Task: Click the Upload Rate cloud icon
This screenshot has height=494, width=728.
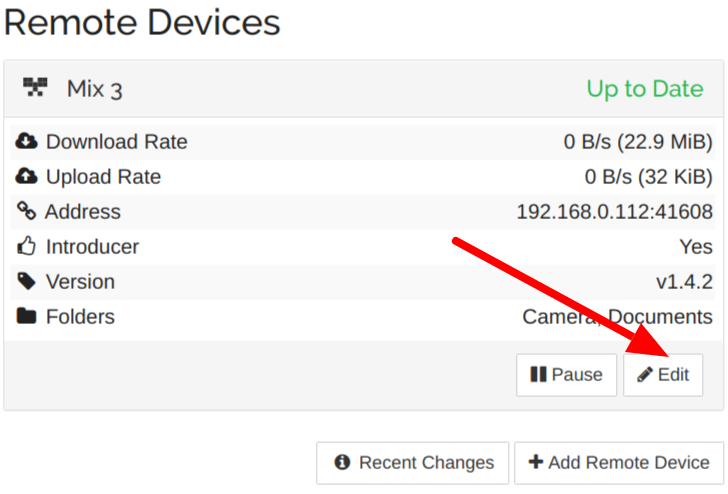Action: point(26,176)
